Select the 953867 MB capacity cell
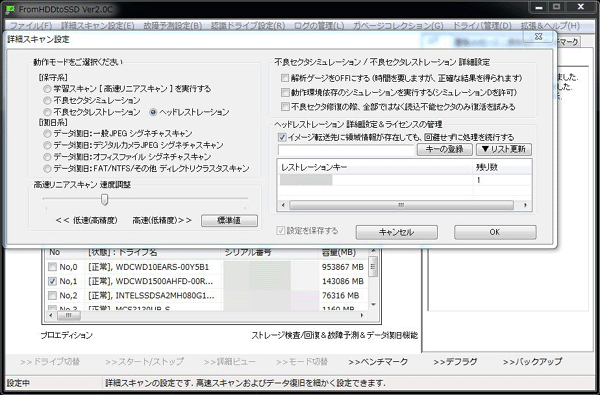 tap(343, 267)
